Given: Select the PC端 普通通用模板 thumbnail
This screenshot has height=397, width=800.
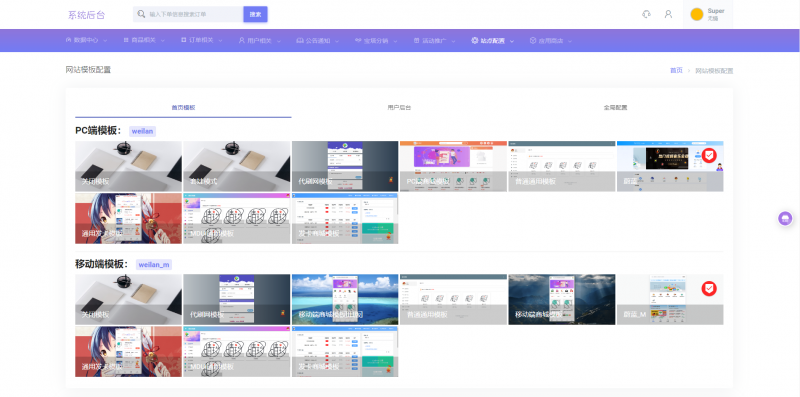Looking at the screenshot, I should tap(562, 166).
